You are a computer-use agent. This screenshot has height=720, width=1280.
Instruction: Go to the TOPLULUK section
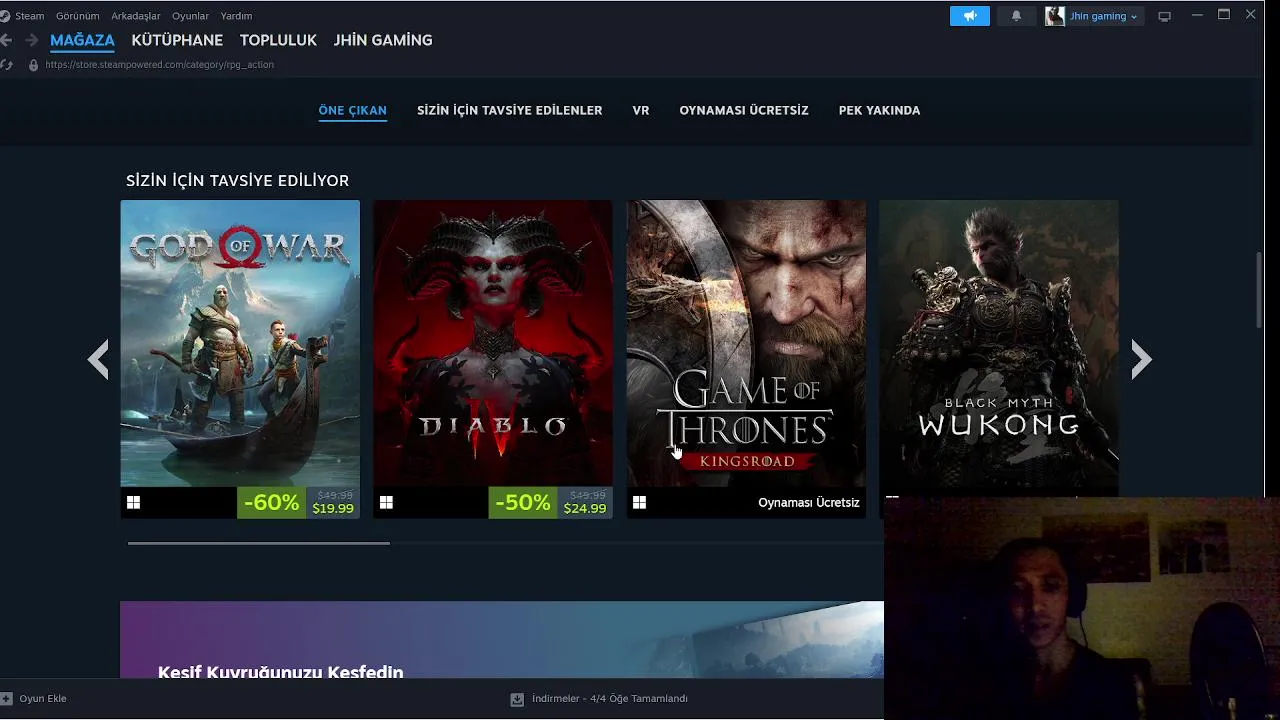point(278,40)
